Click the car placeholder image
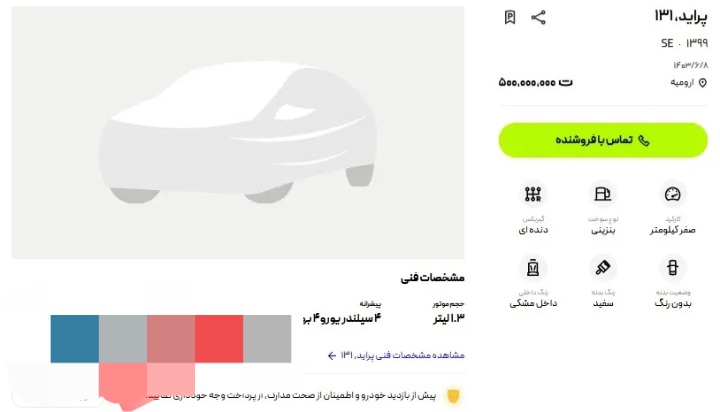The height and width of the screenshot is (412, 720). click(x=238, y=130)
